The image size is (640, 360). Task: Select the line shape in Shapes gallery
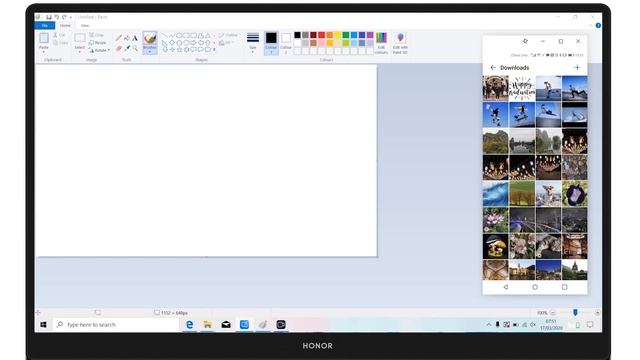[x=164, y=36]
